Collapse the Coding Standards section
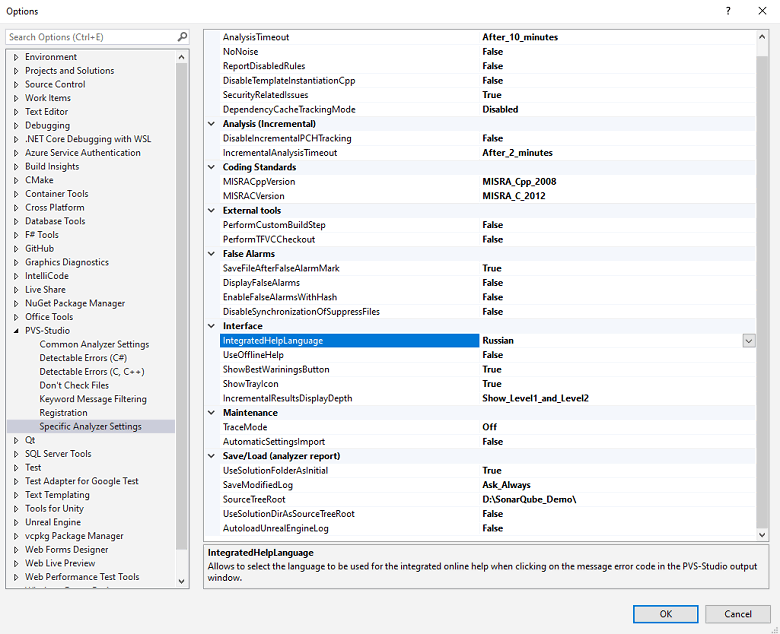Screen dimensions: 780x634 click(x=211, y=168)
